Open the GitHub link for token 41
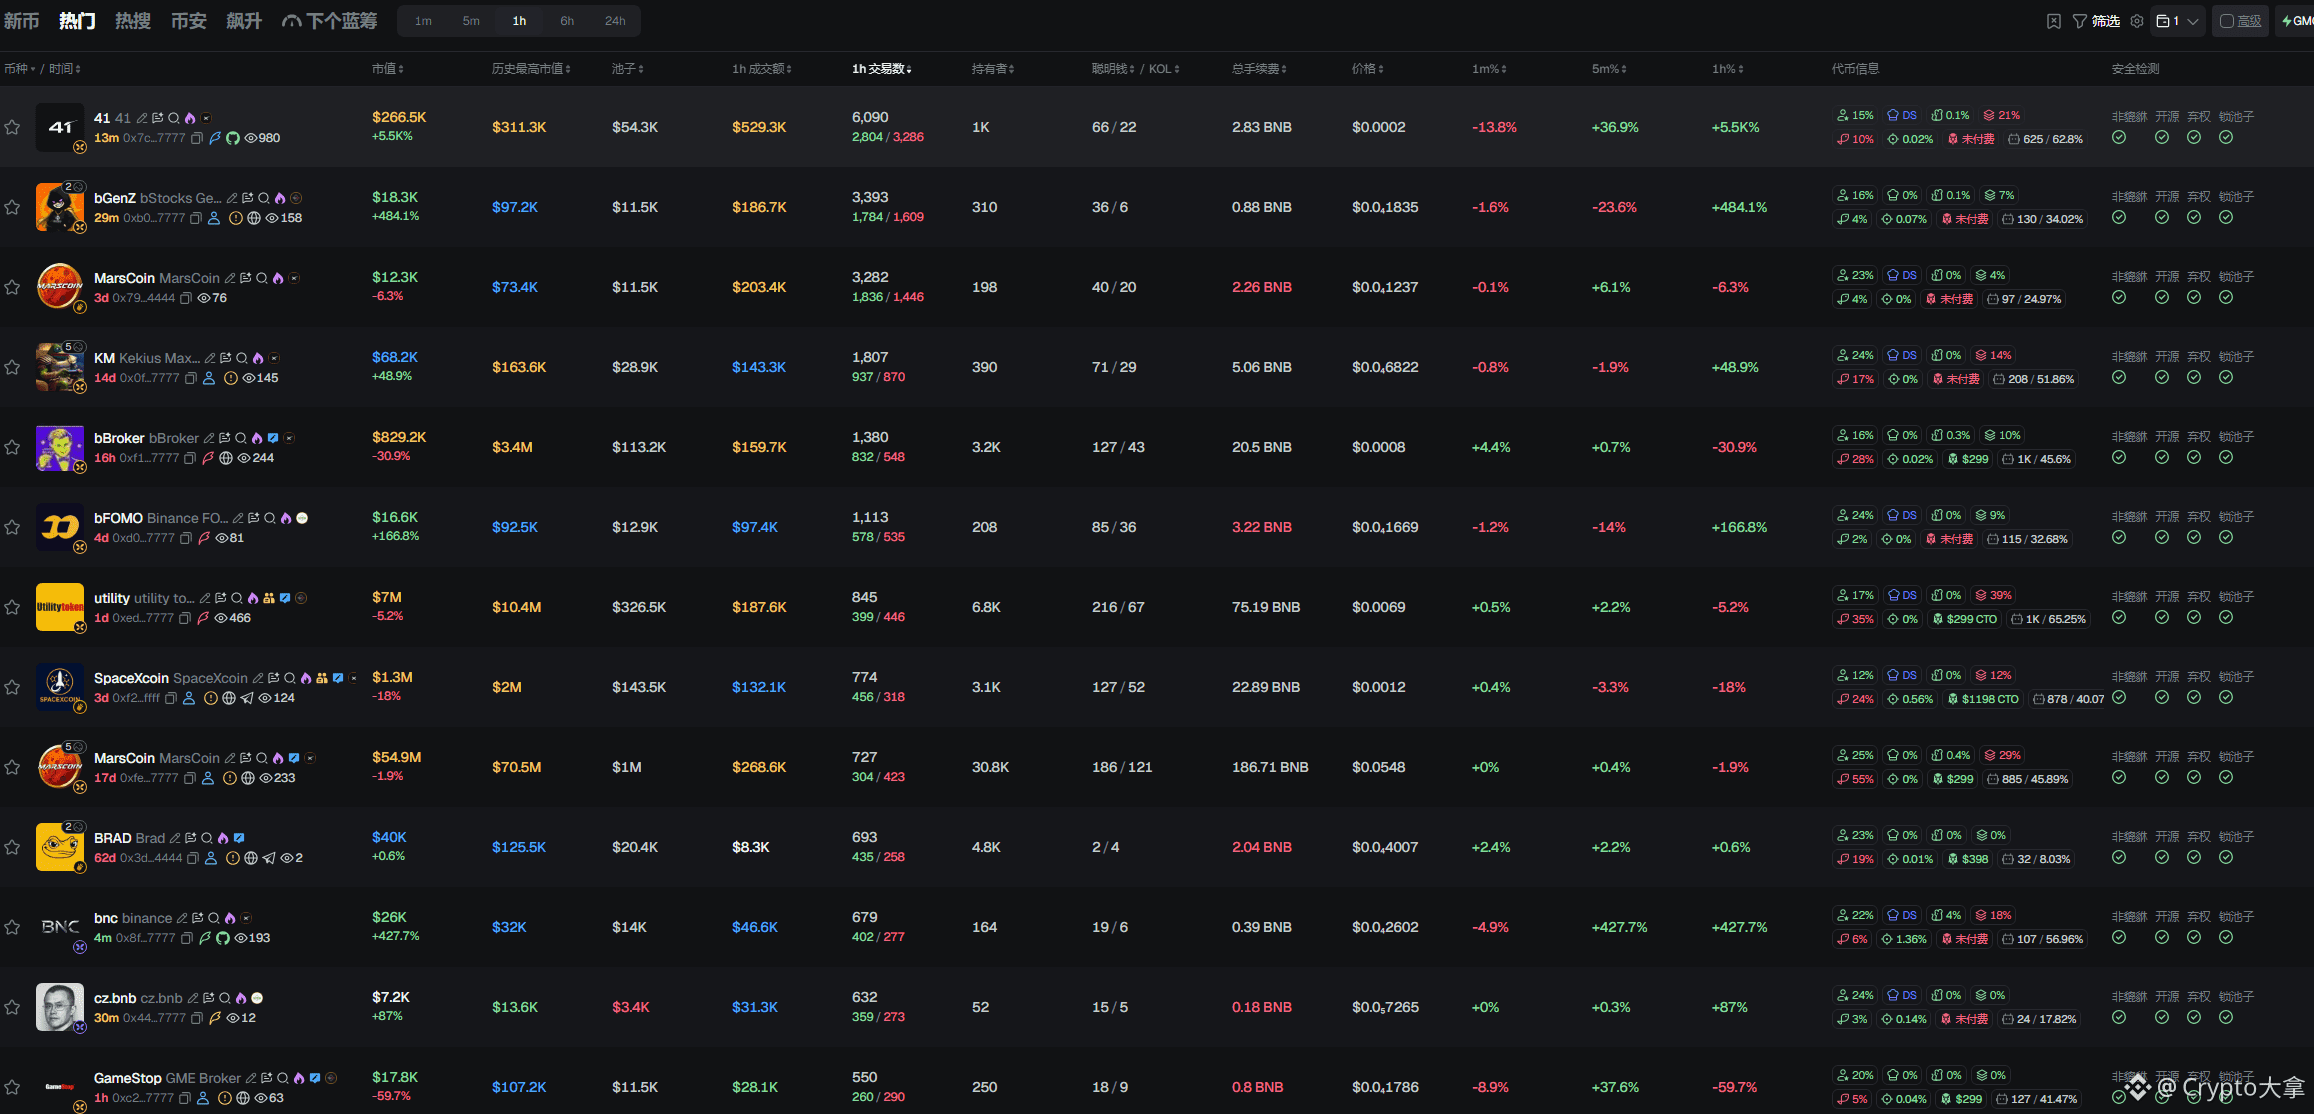The height and width of the screenshot is (1114, 2314). tap(233, 138)
